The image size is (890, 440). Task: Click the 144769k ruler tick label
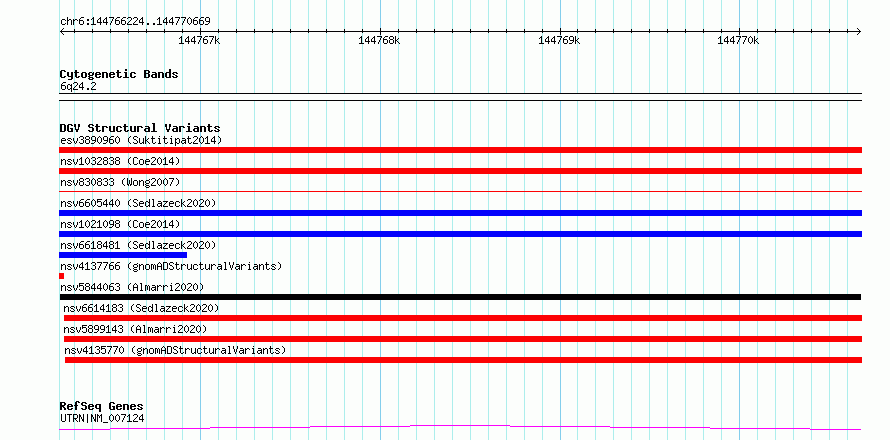tap(559, 40)
